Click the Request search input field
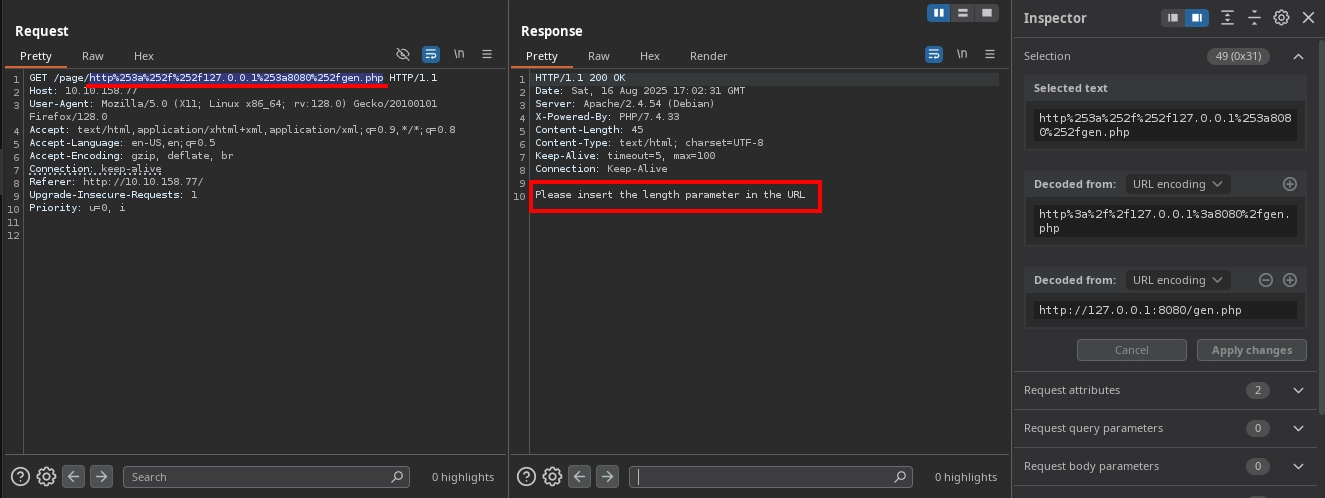The height and width of the screenshot is (498, 1325). pyautogui.click(x=265, y=477)
